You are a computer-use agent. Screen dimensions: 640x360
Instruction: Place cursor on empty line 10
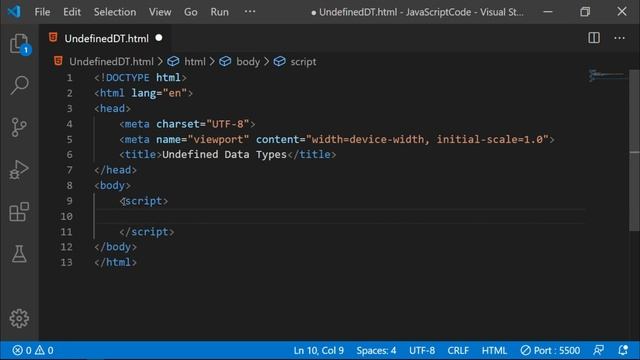pos(339,216)
